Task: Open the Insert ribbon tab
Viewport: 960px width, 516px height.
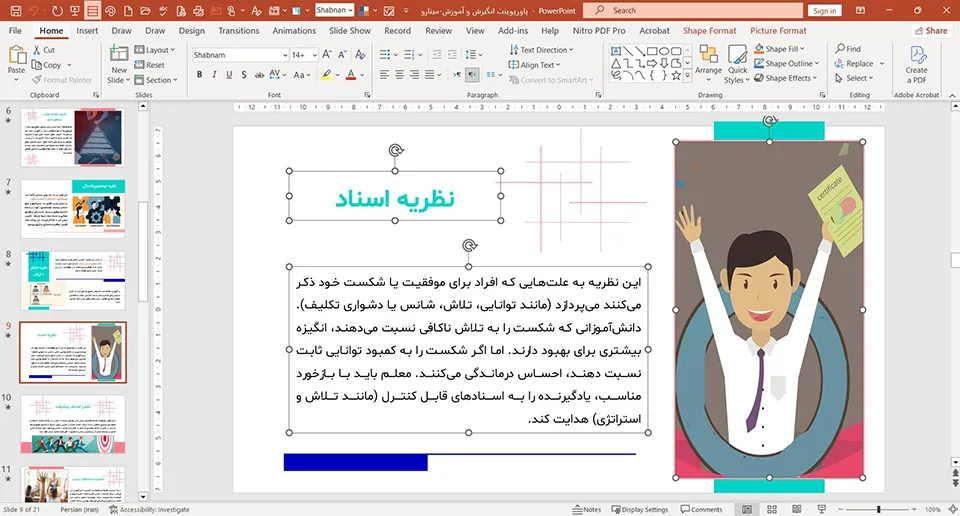Action: (x=87, y=31)
